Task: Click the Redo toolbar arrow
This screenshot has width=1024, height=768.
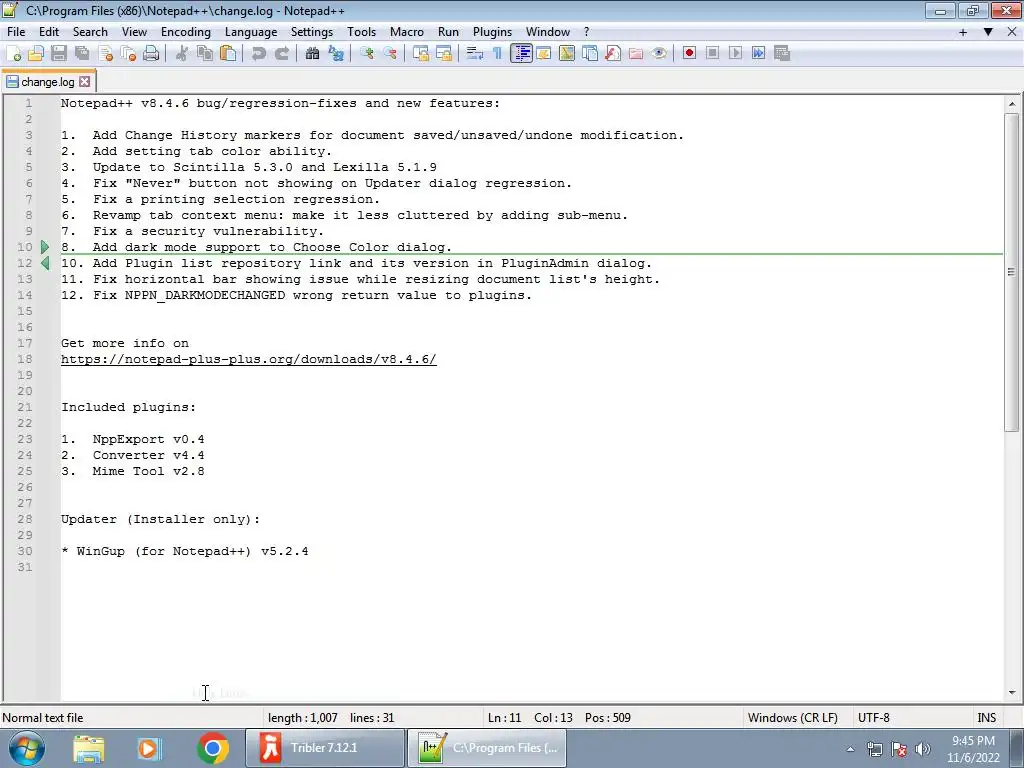Action: click(x=281, y=54)
